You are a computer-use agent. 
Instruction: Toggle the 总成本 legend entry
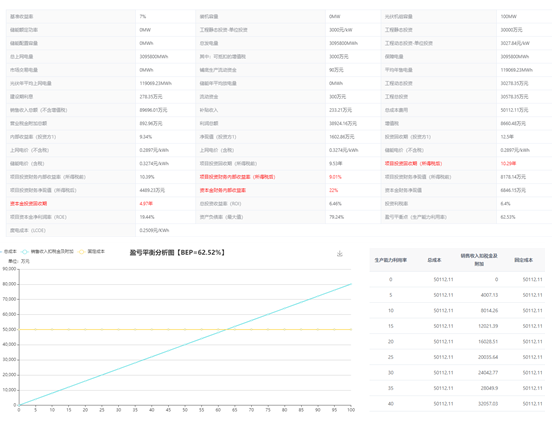pyautogui.click(x=8, y=251)
